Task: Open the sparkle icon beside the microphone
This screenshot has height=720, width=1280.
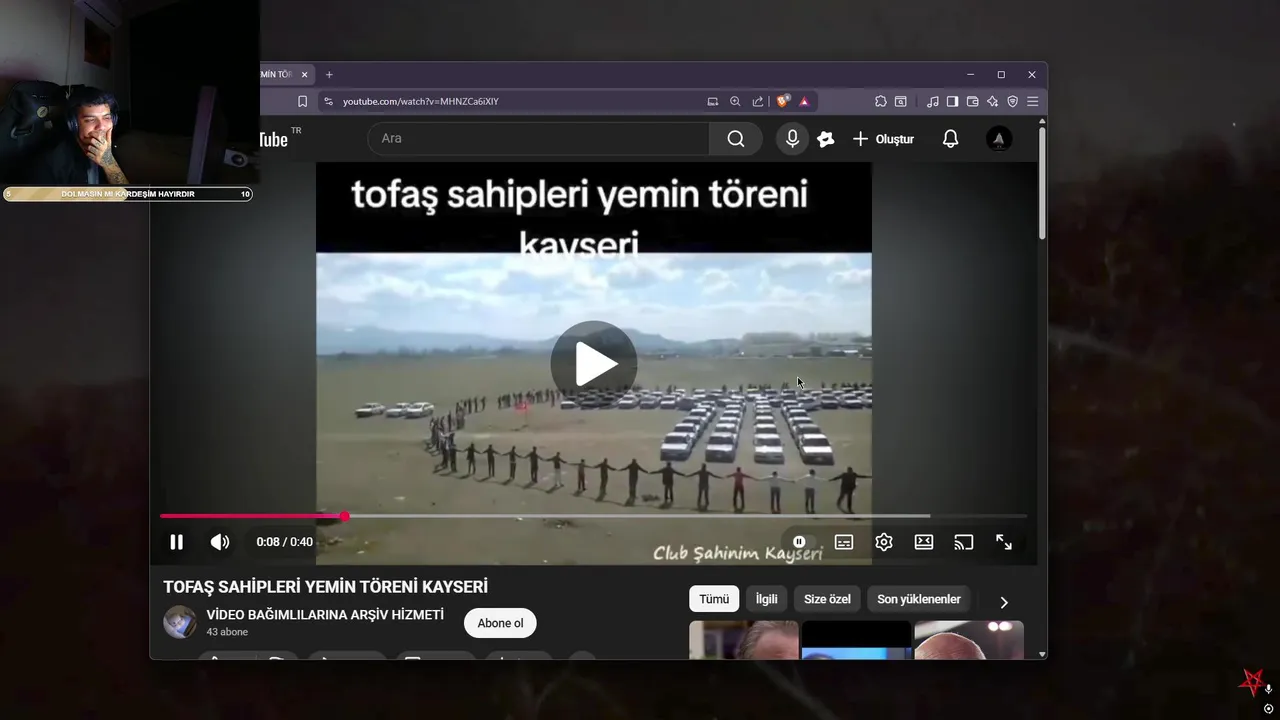Action: [826, 139]
